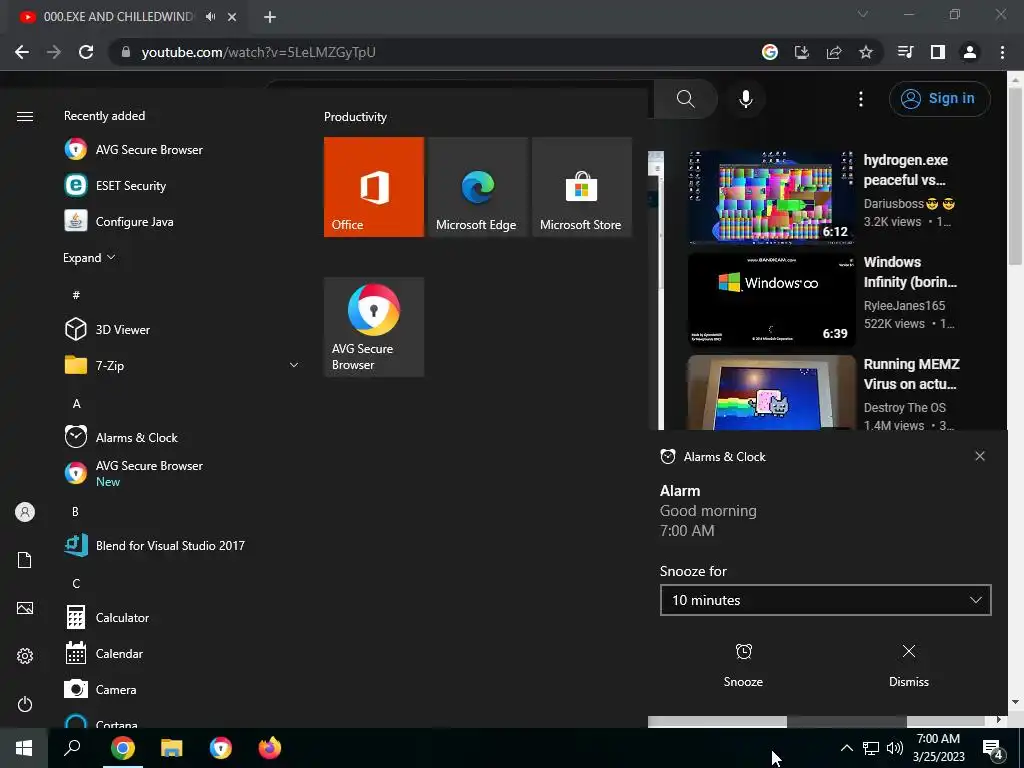The height and width of the screenshot is (768, 1024).
Task: Show hidden system tray icons
Action: (x=846, y=748)
